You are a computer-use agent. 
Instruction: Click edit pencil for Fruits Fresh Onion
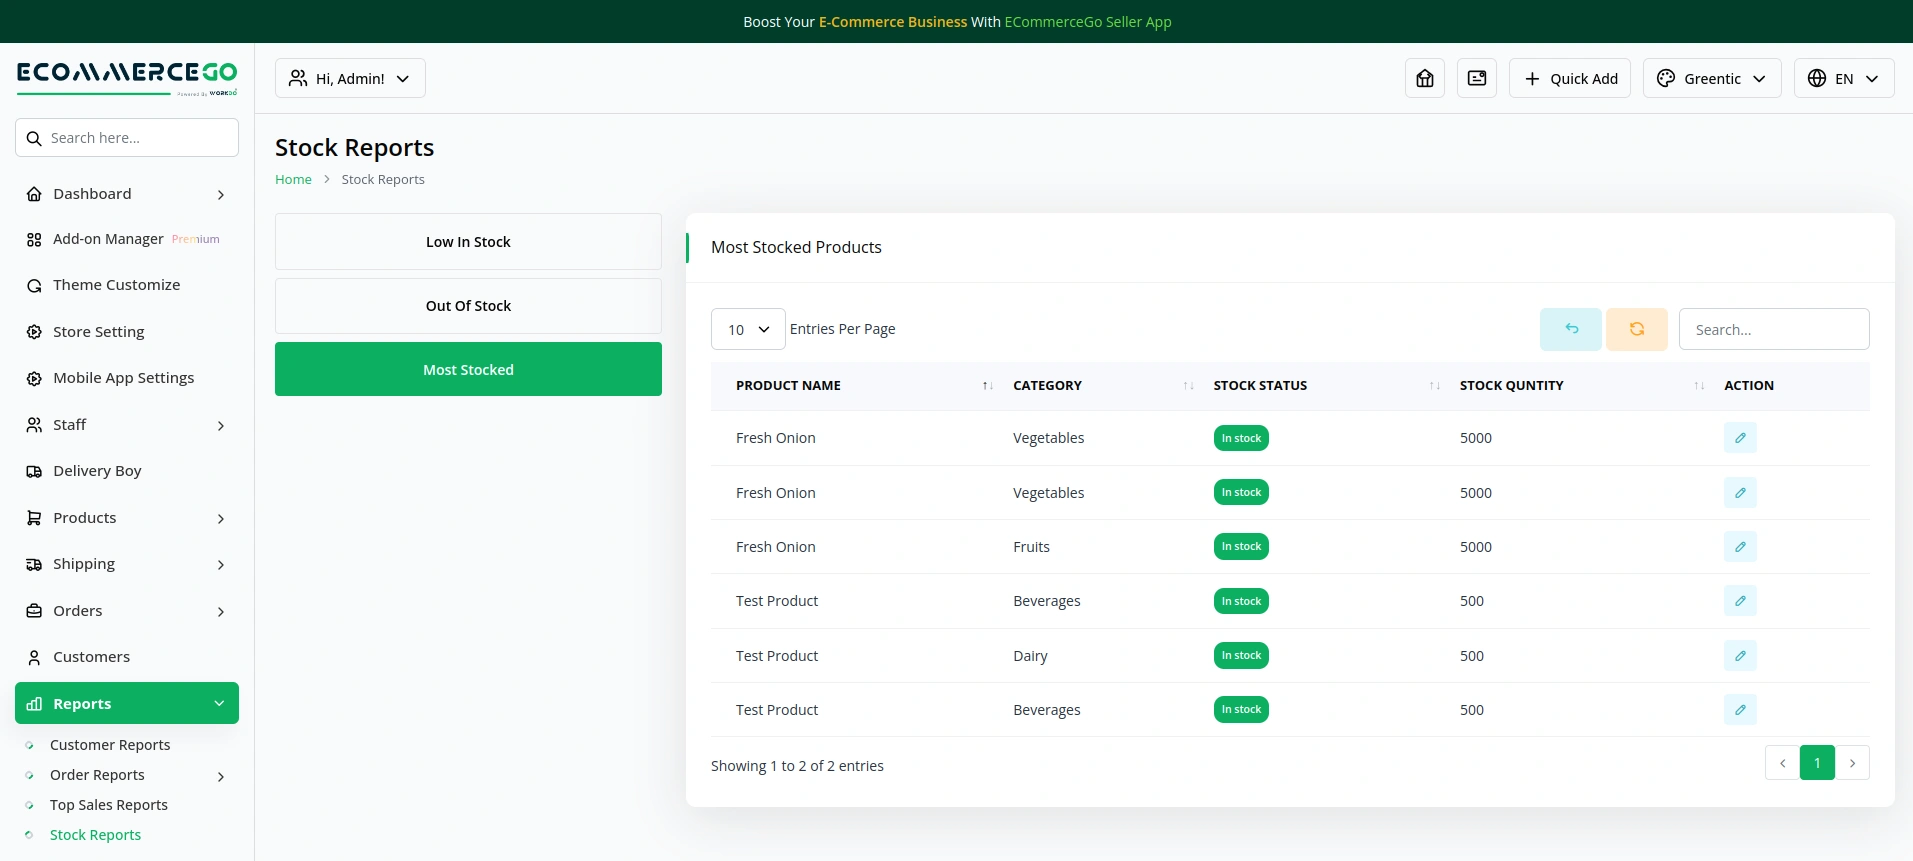[1739, 547]
